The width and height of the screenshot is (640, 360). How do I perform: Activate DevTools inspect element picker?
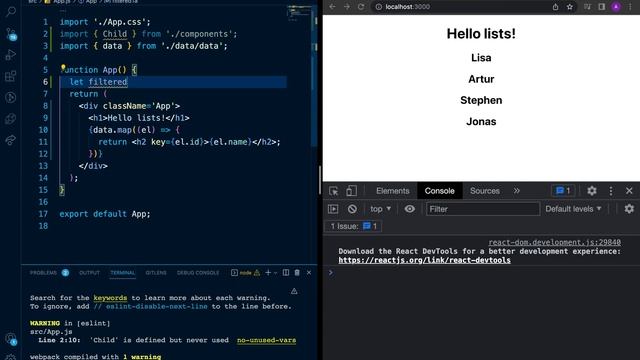[x=333, y=191]
